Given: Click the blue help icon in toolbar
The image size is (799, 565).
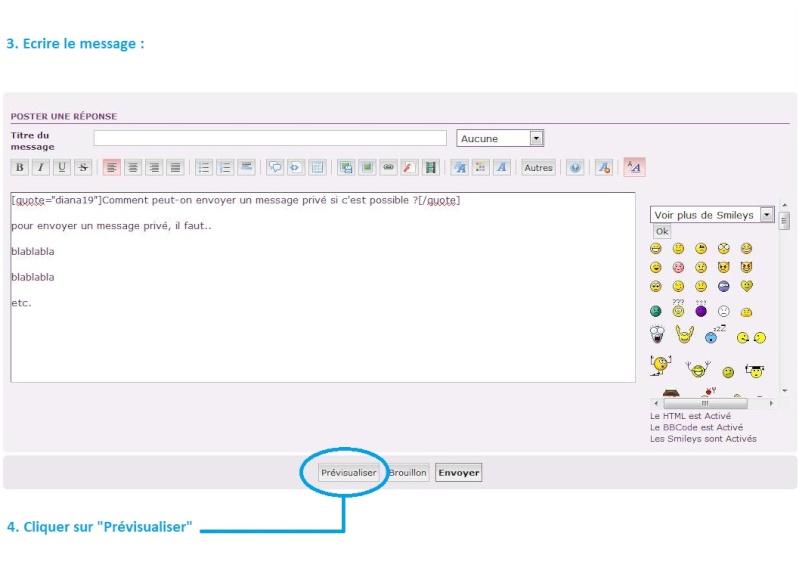Looking at the screenshot, I should 575,167.
